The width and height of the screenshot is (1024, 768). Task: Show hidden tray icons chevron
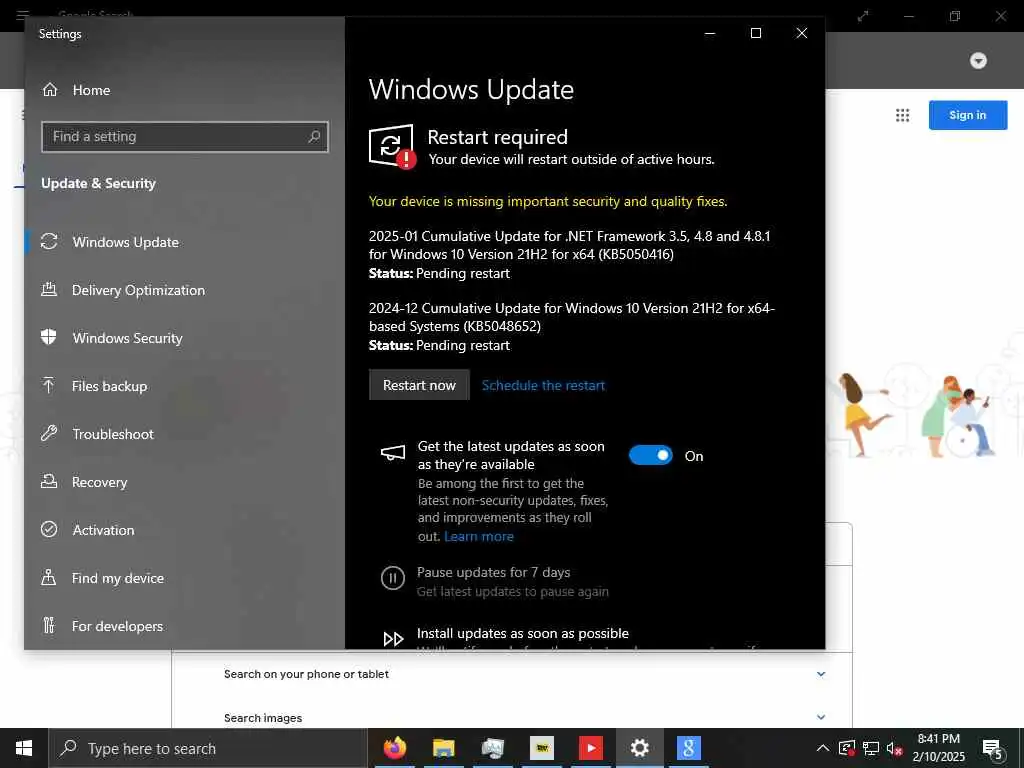(x=823, y=748)
